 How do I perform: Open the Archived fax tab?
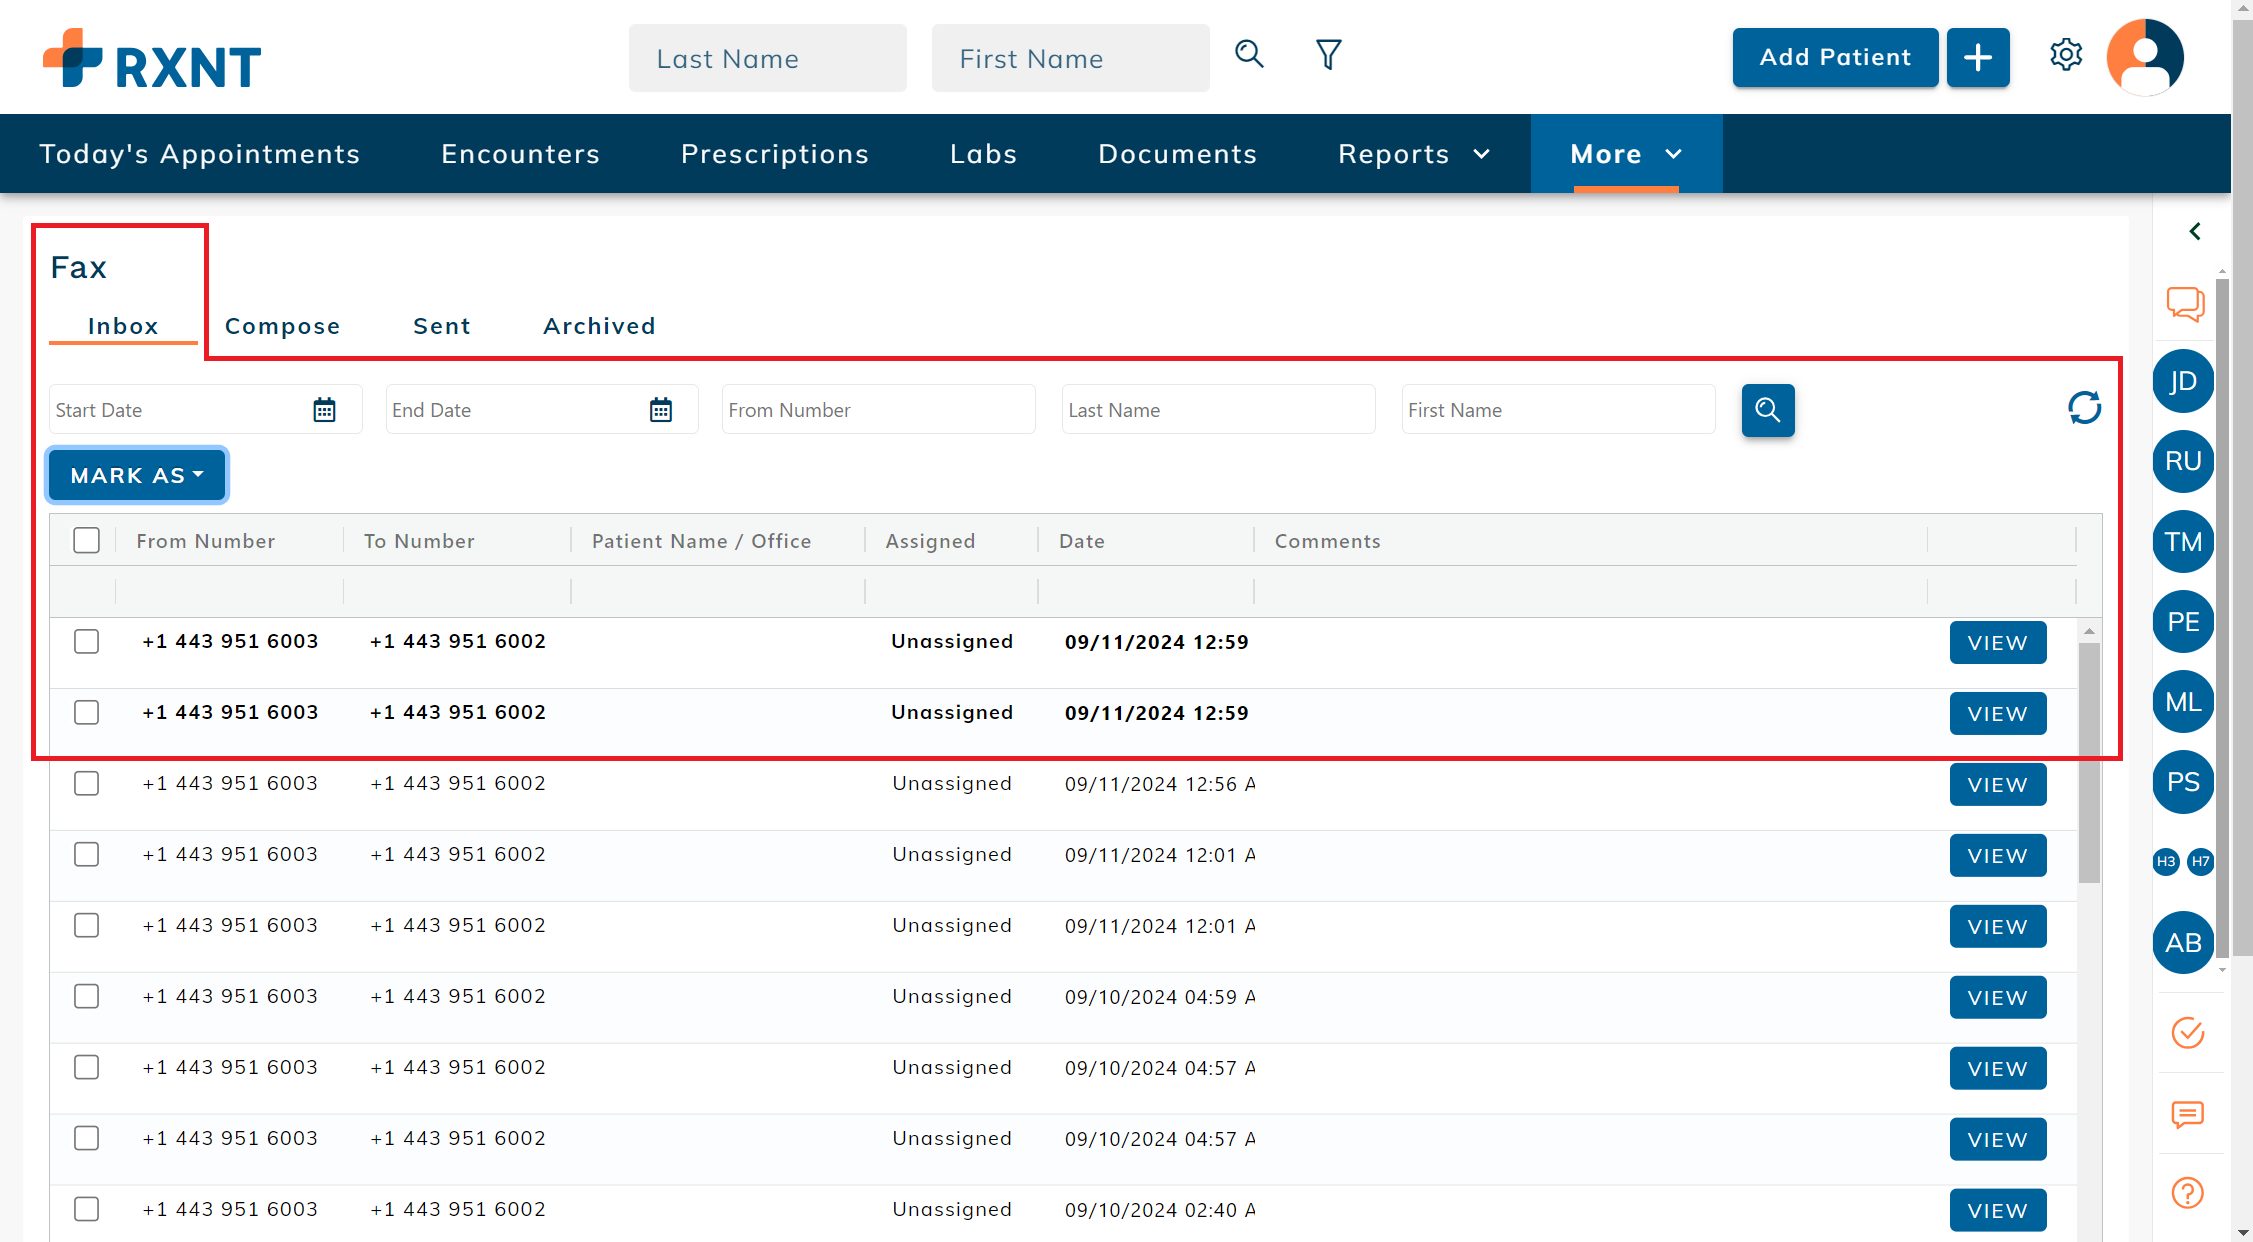[x=599, y=326]
